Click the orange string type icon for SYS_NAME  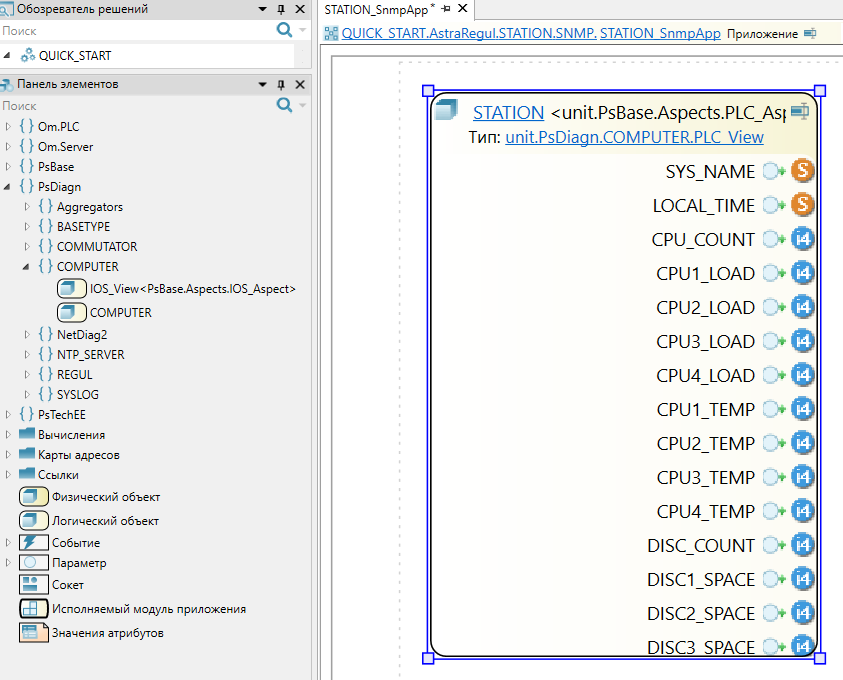802,171
